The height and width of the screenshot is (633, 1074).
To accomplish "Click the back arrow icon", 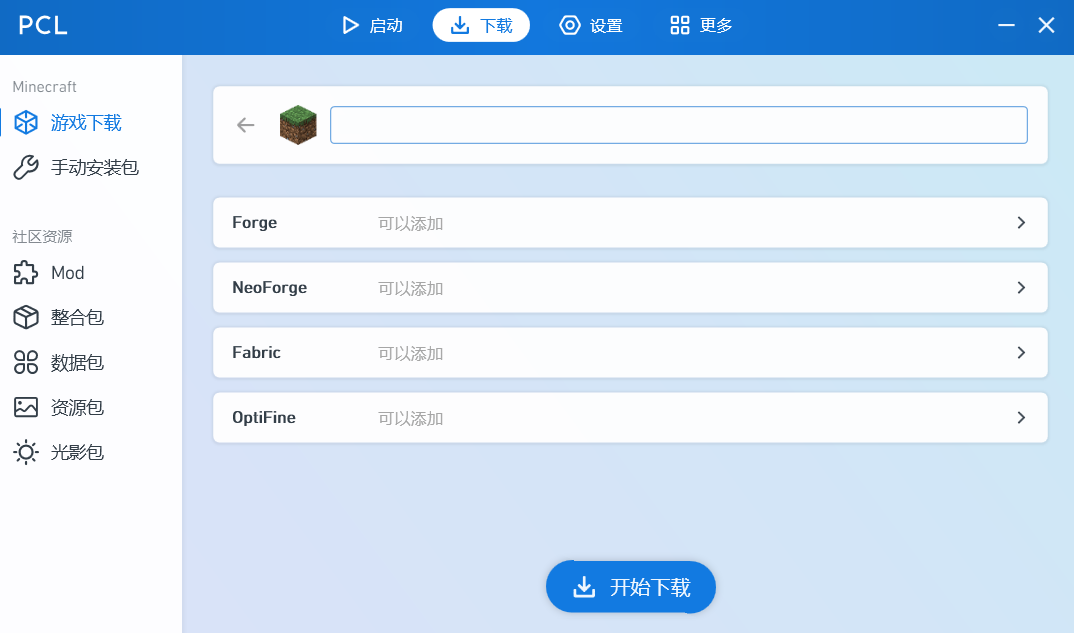I will 245,125.
